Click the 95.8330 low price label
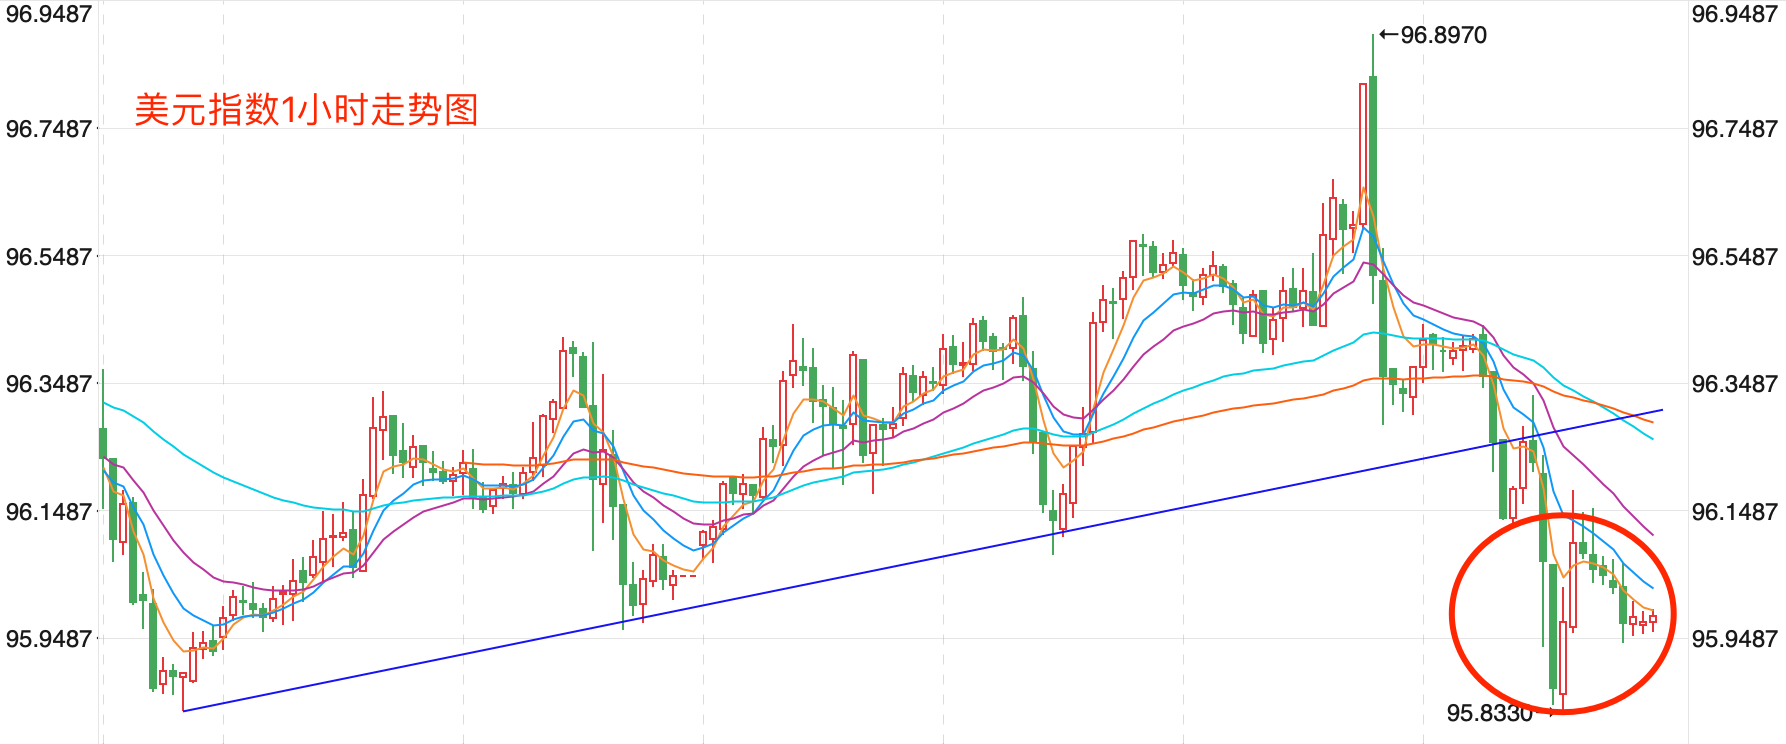The width and height of the screenshot is (1786, 744). click(x=1489, y=713)
